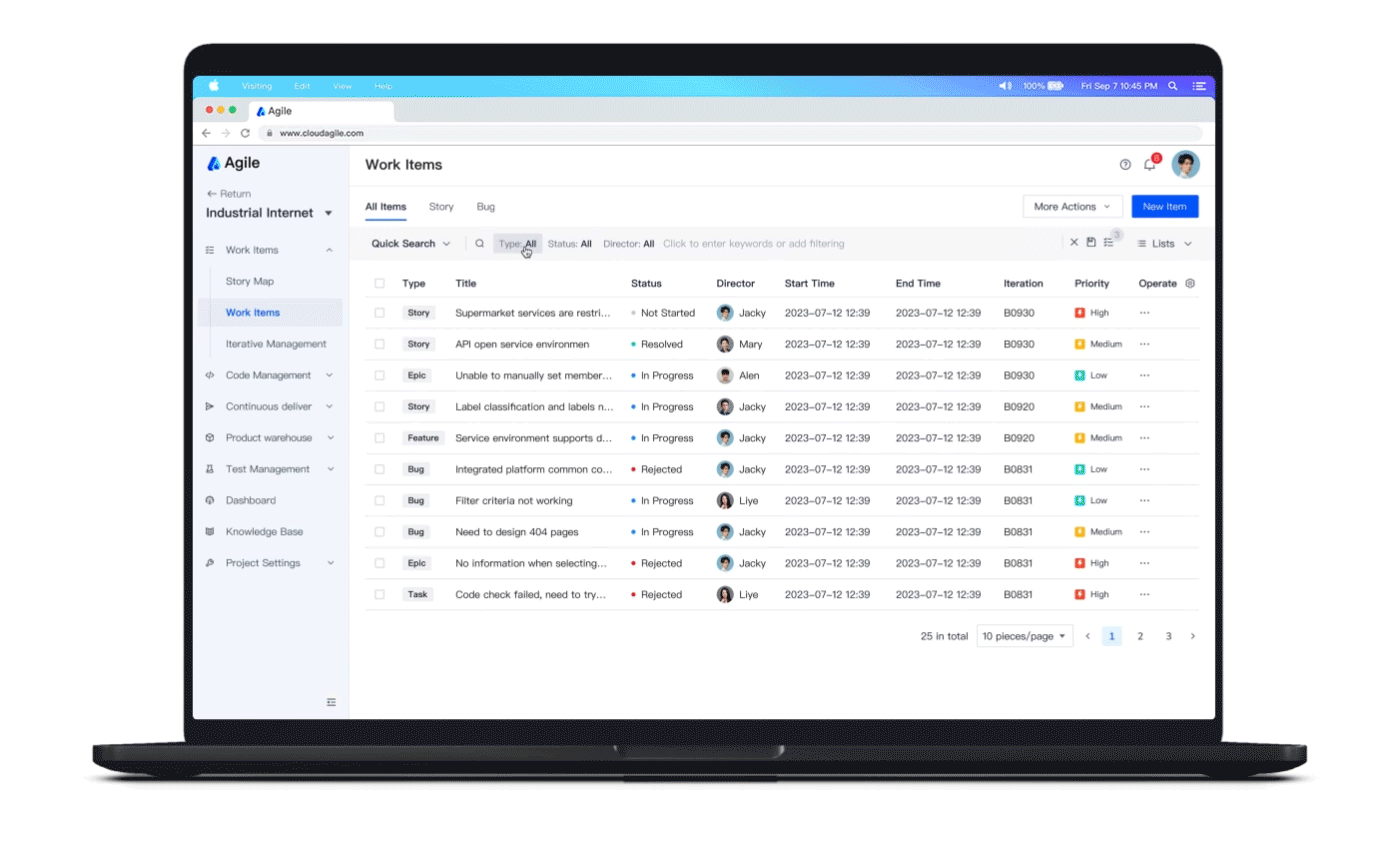This screenshot has width=1400, height=868.
Task: Switch to the Story tab
Action: (x=441, y=207)
